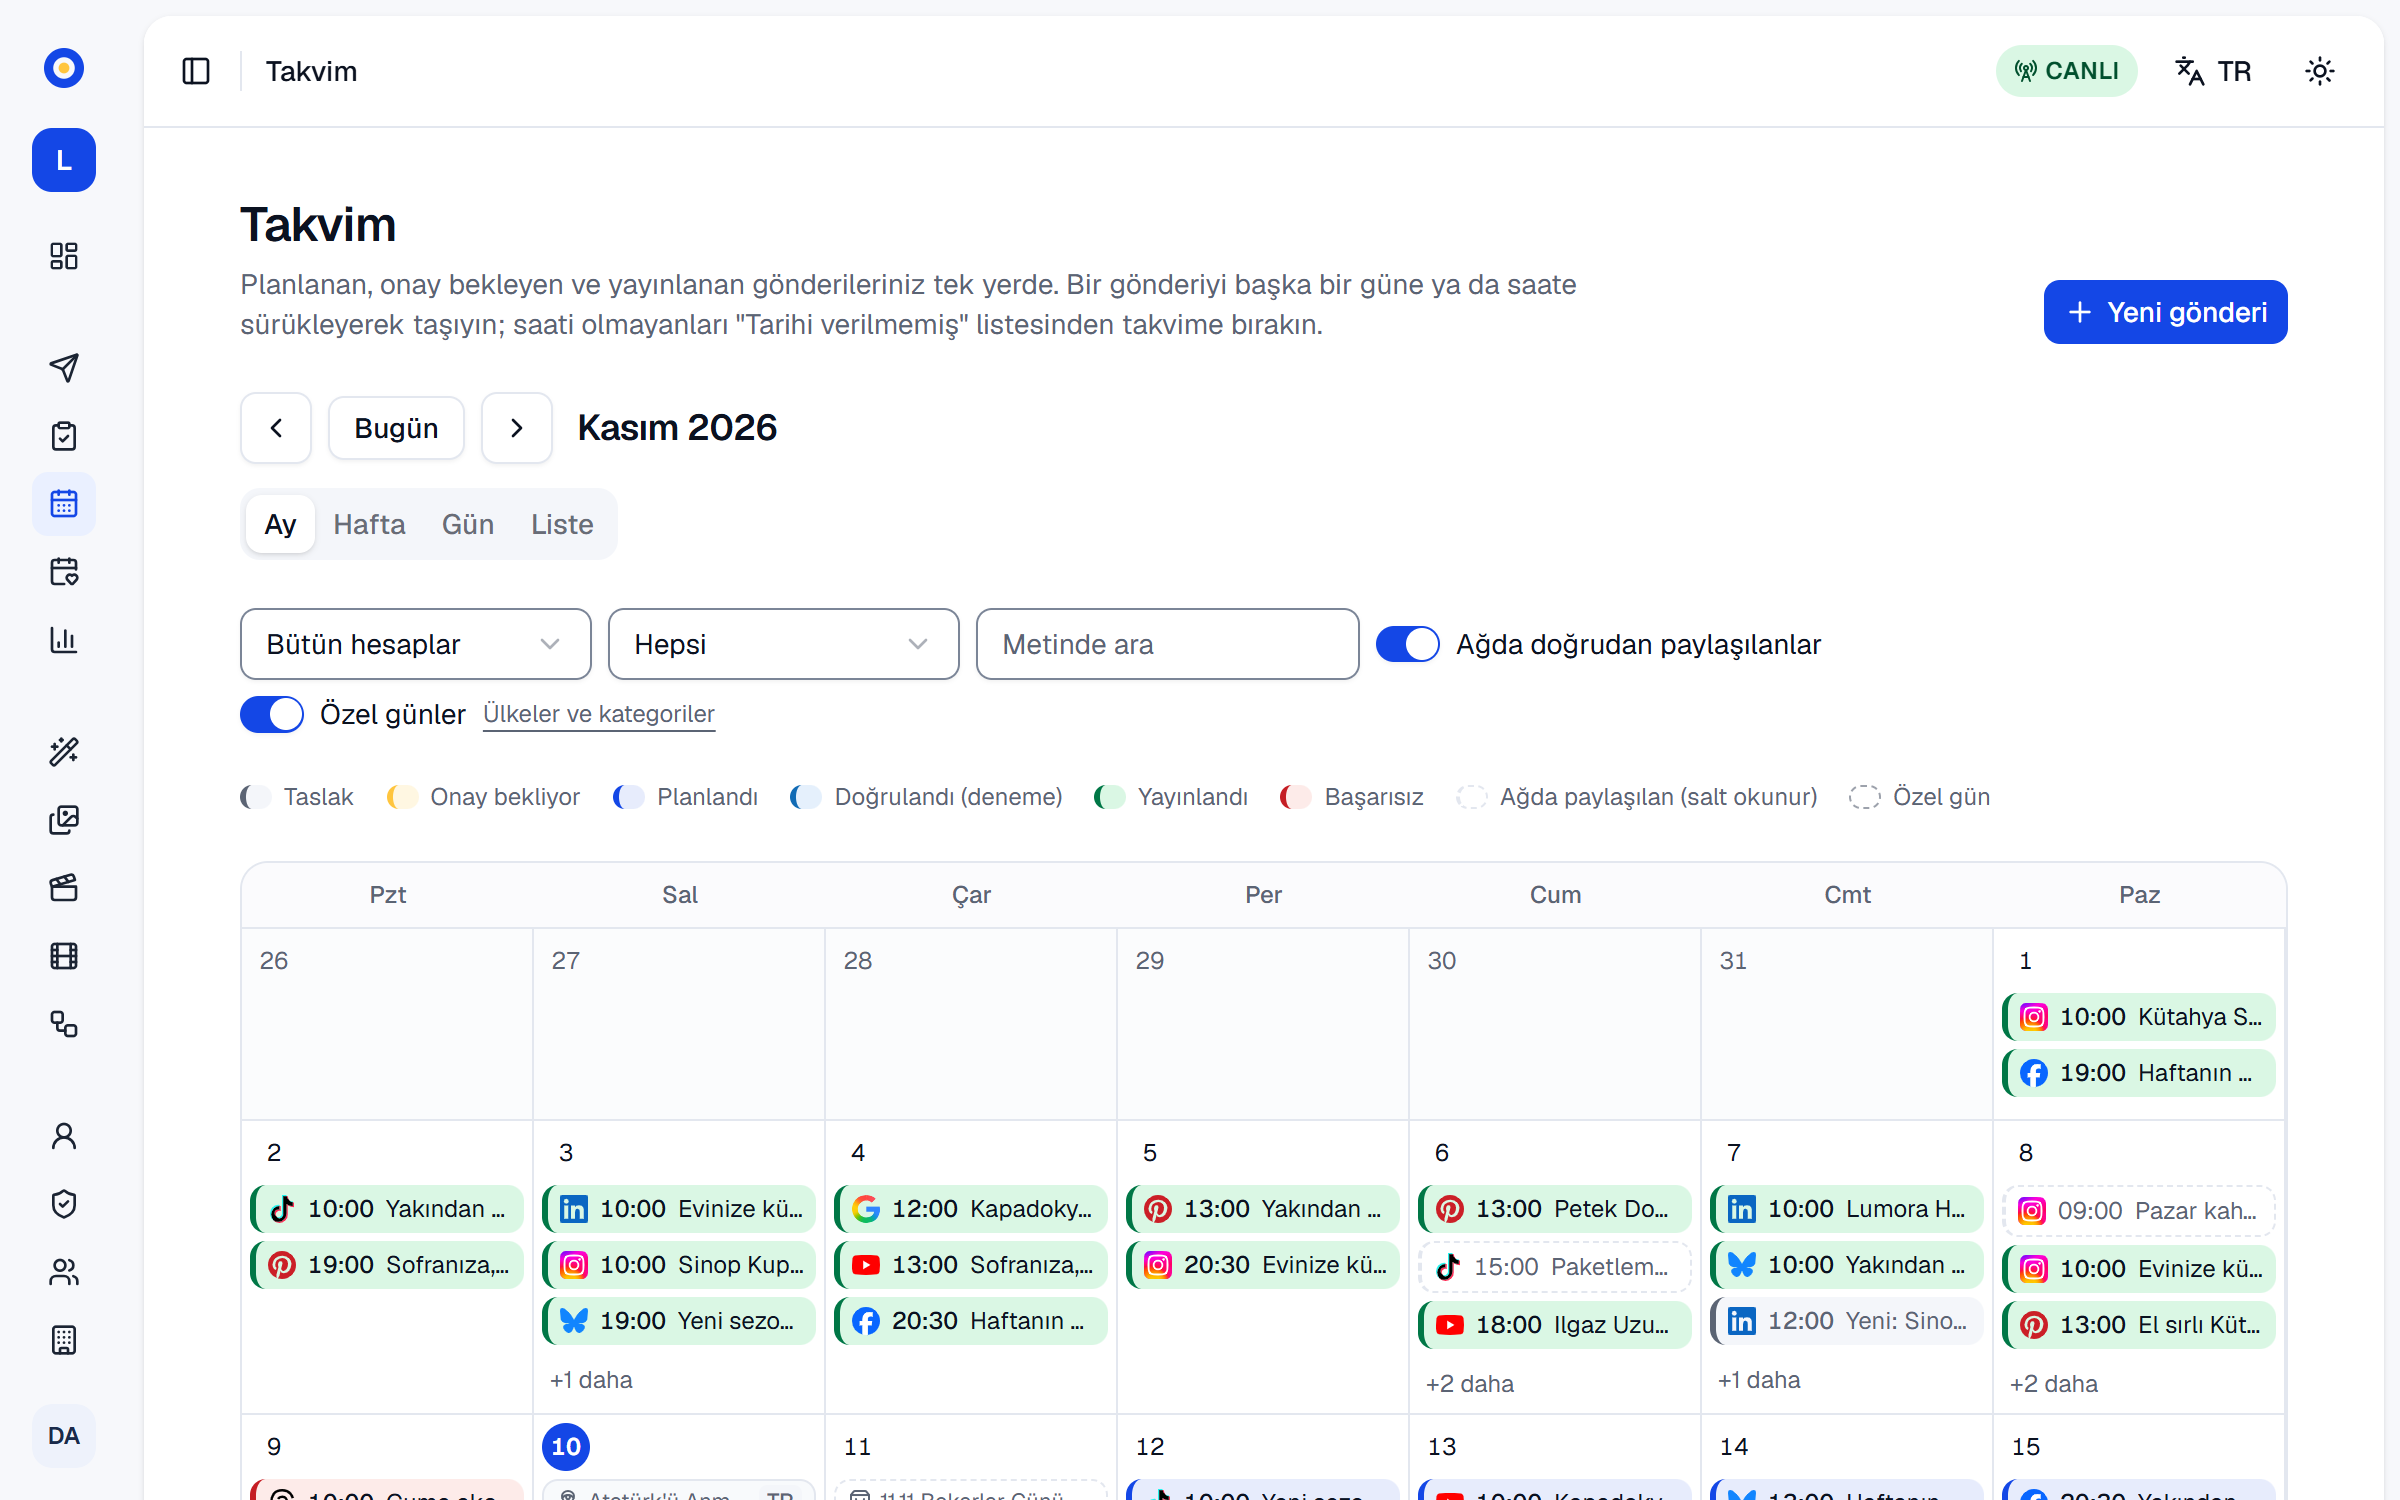Viewport: 2400px width, 1500px height.
Task: Open the Hepsi filter dropdown
Action: click(784, 644)
